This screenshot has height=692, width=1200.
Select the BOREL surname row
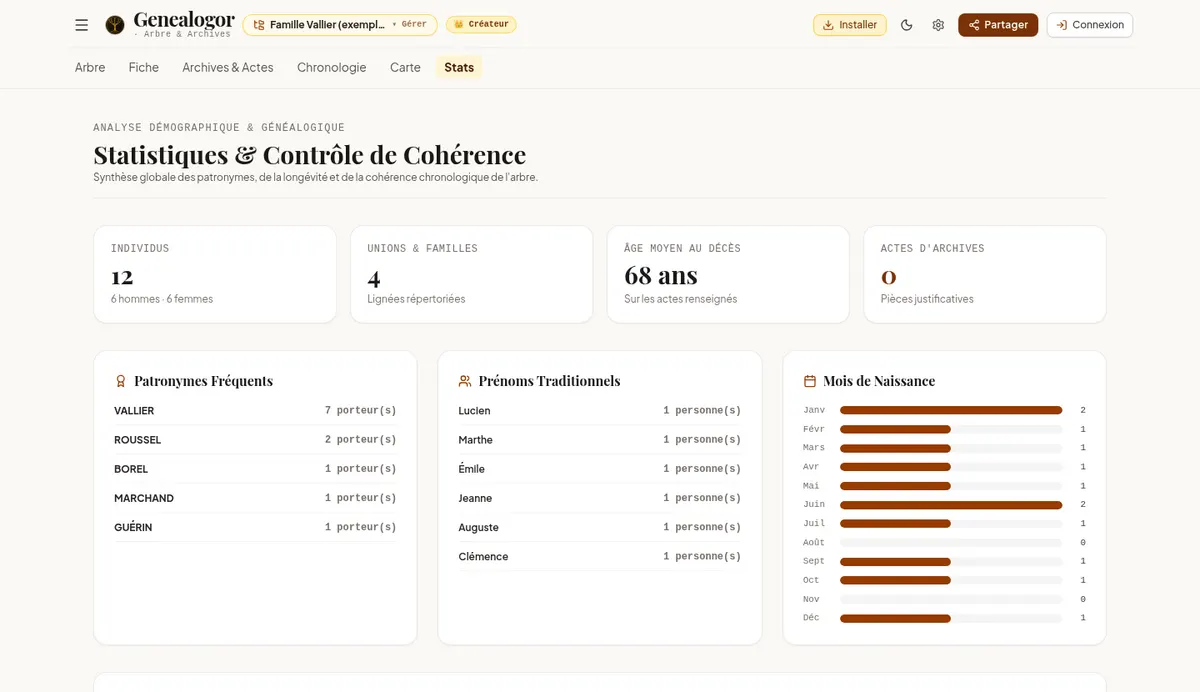tap(255, 469)
